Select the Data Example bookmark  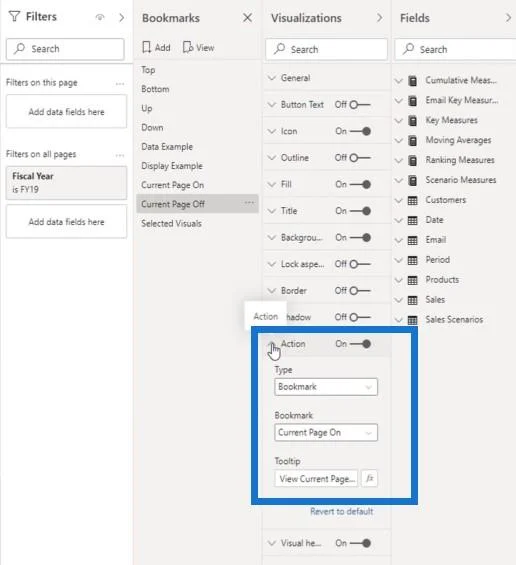pyautogui.click(x=167, y=147)
